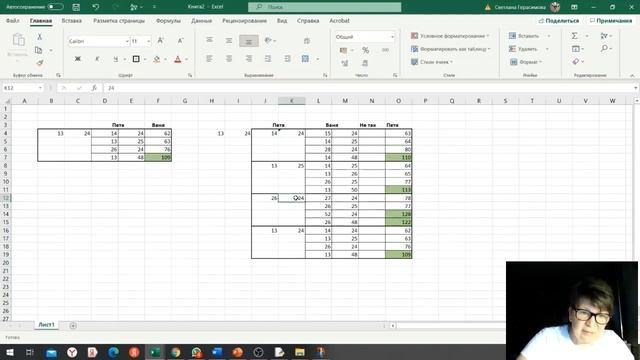Open the Calibri font name dropdown
Screen dimensions: 640x360
127,41
